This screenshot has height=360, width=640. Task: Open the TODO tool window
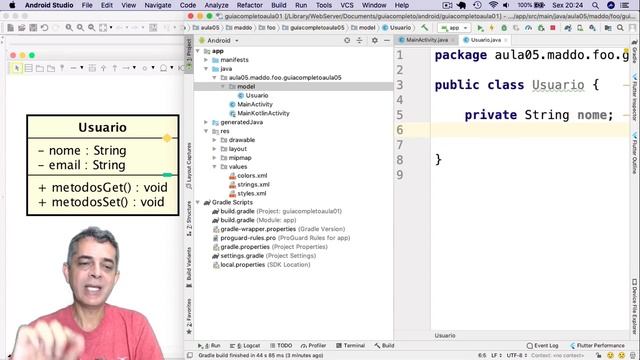coord(281,345)
